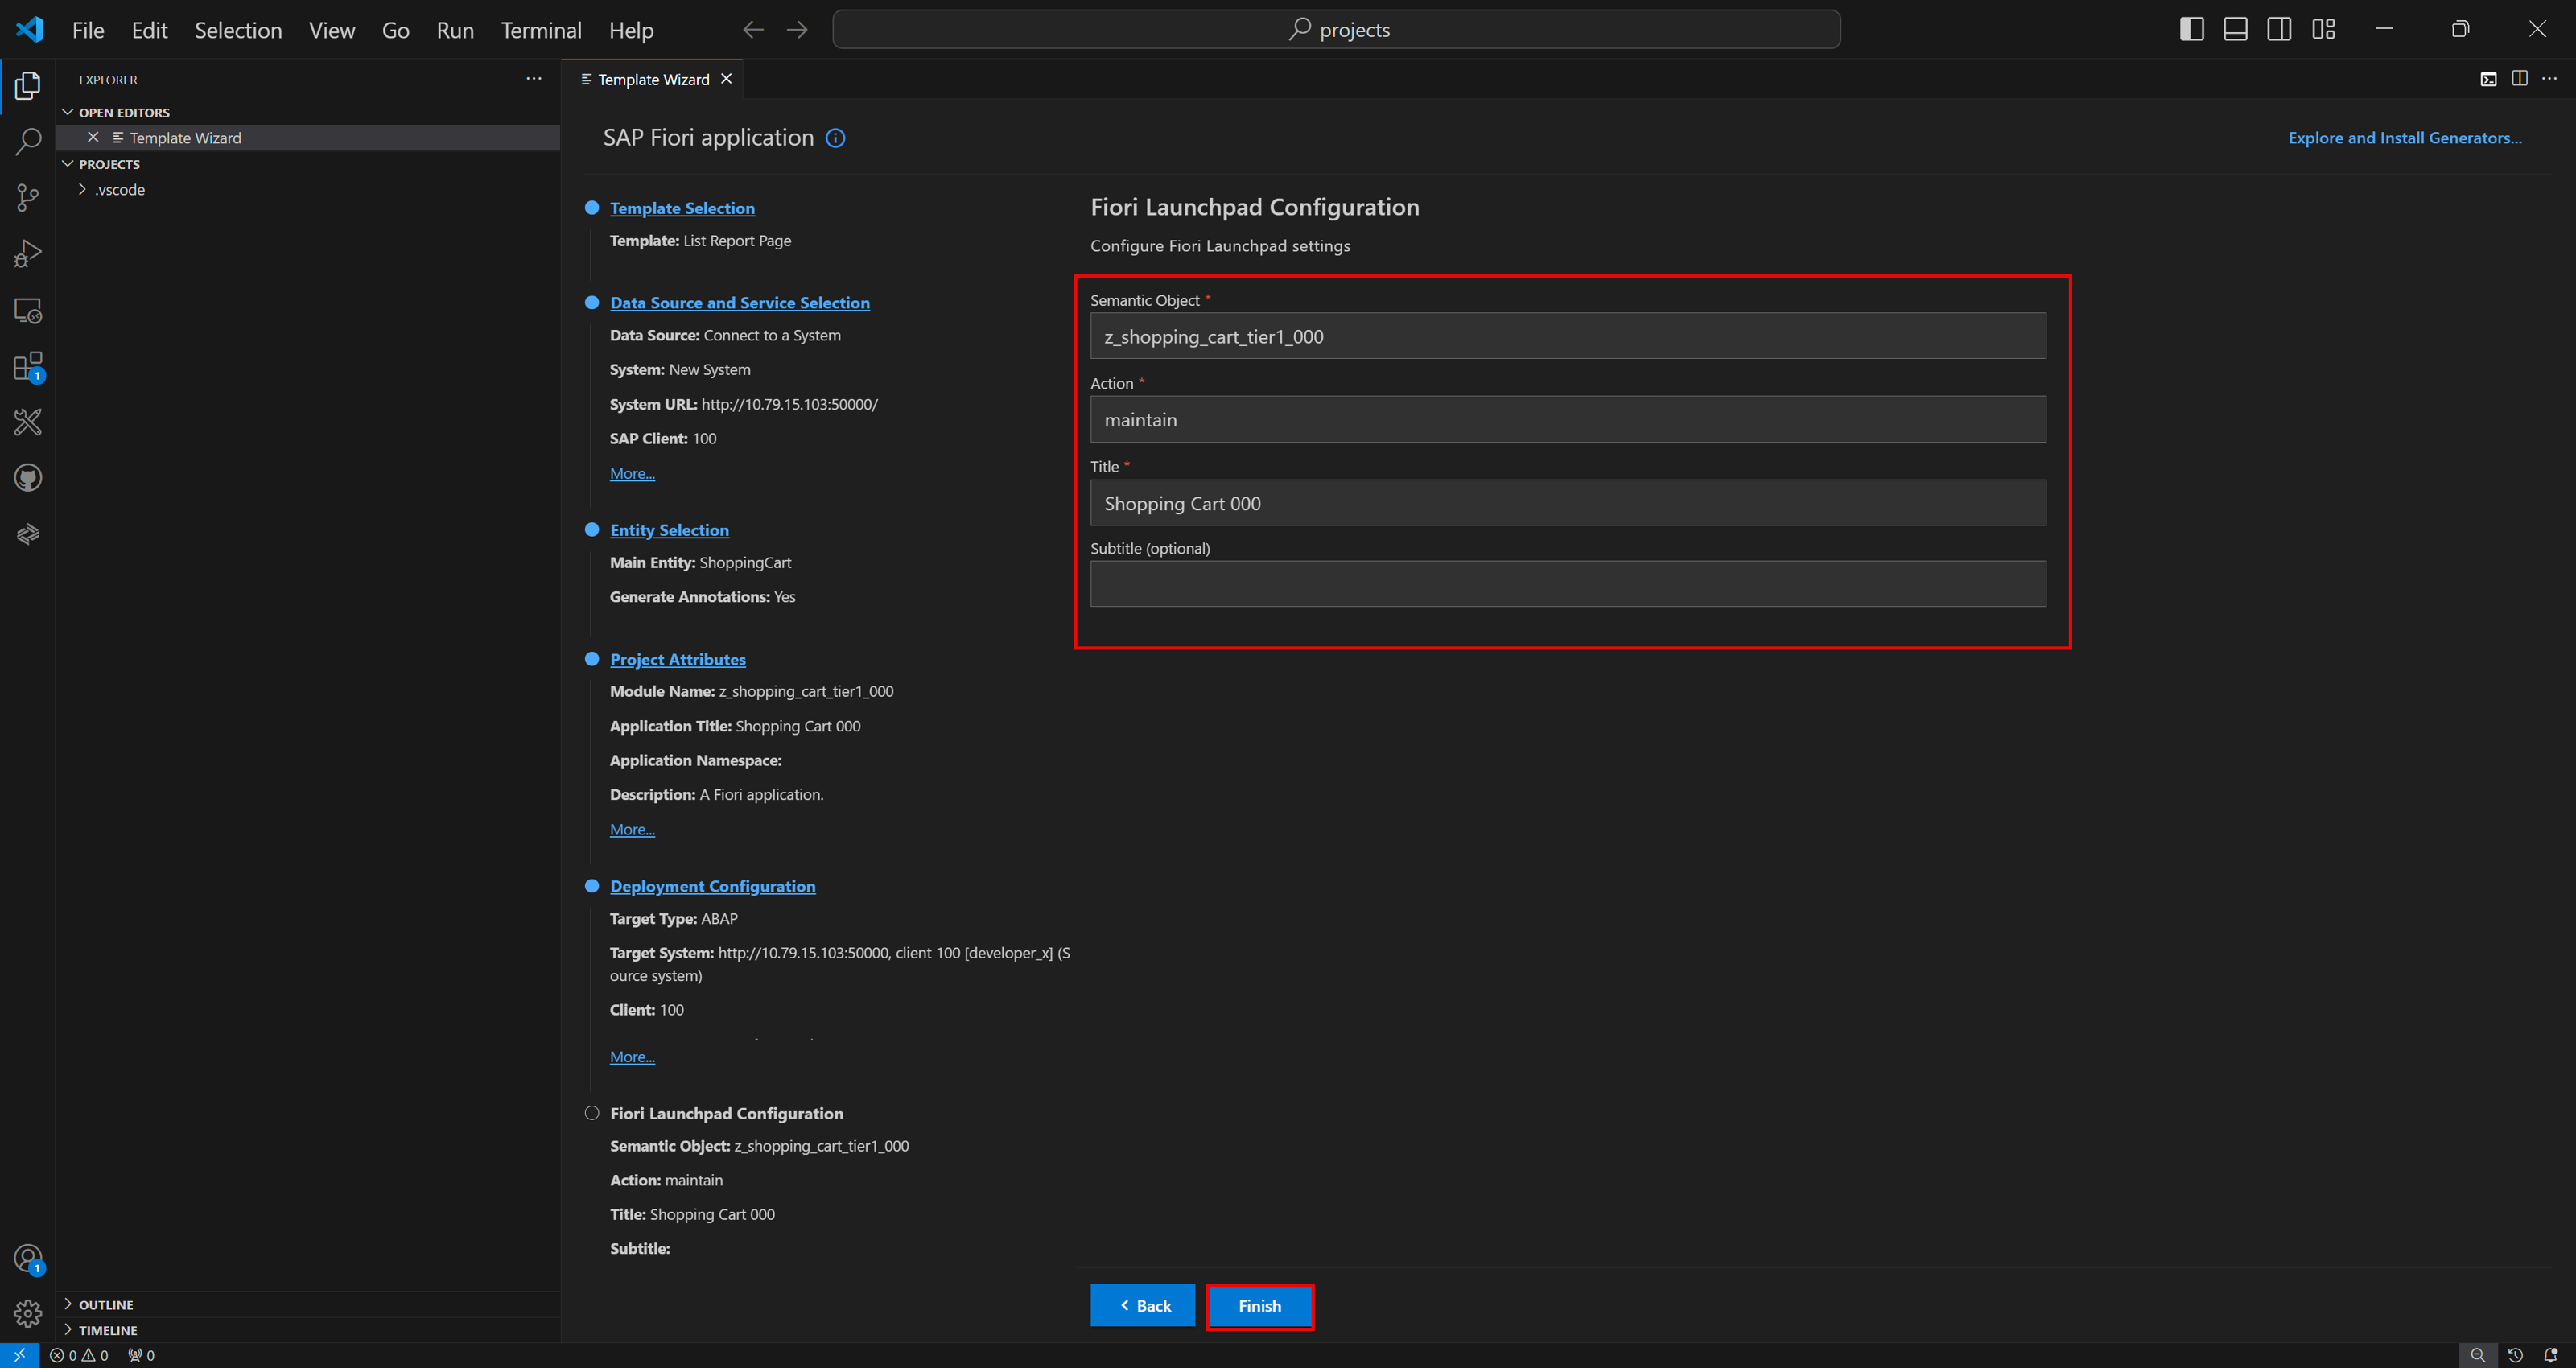Image resolution: width=2576 pixels, height=1368 pixels.
Task: Open the Terminal menu
Action: coord(541,30)
